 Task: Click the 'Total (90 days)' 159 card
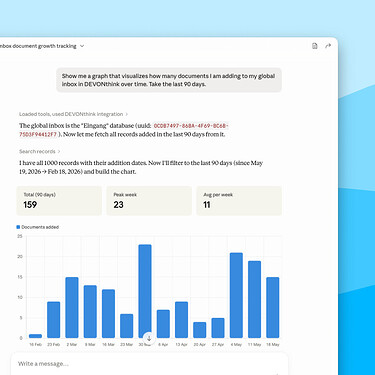point(59,201)
